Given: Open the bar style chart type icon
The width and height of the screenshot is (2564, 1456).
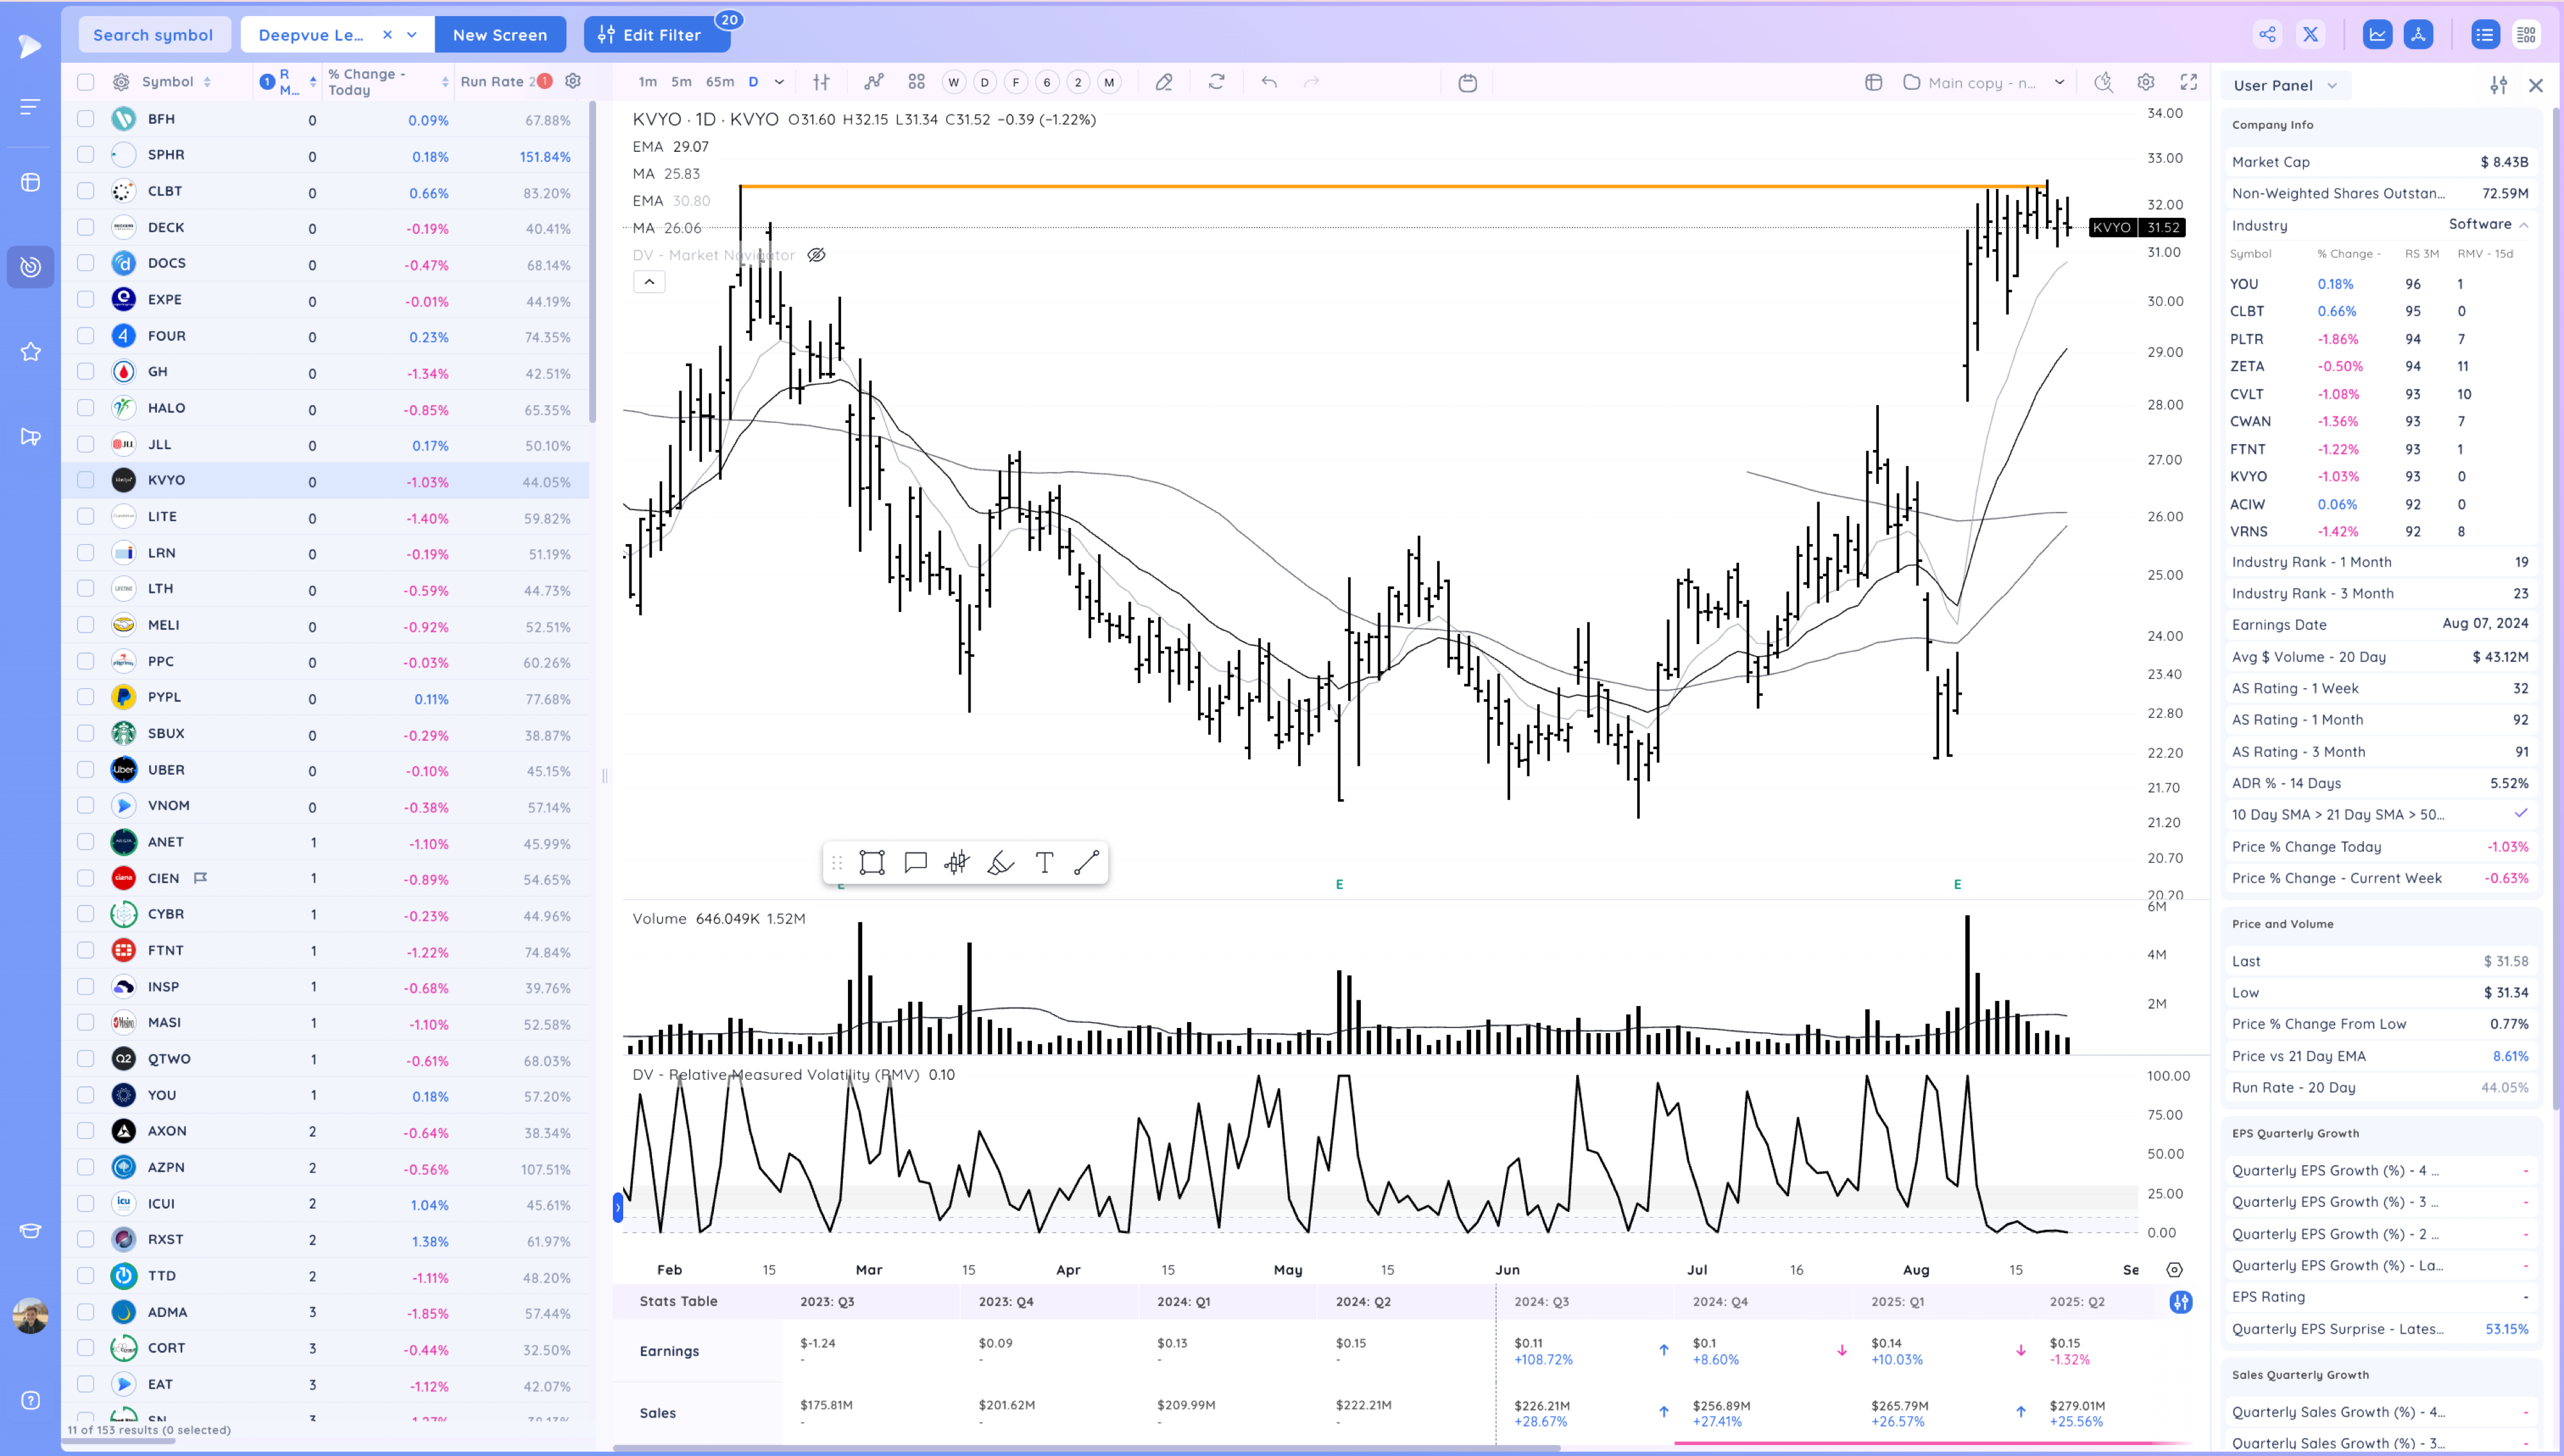Looking at the screenshot, I should click(x=821, y=82).
